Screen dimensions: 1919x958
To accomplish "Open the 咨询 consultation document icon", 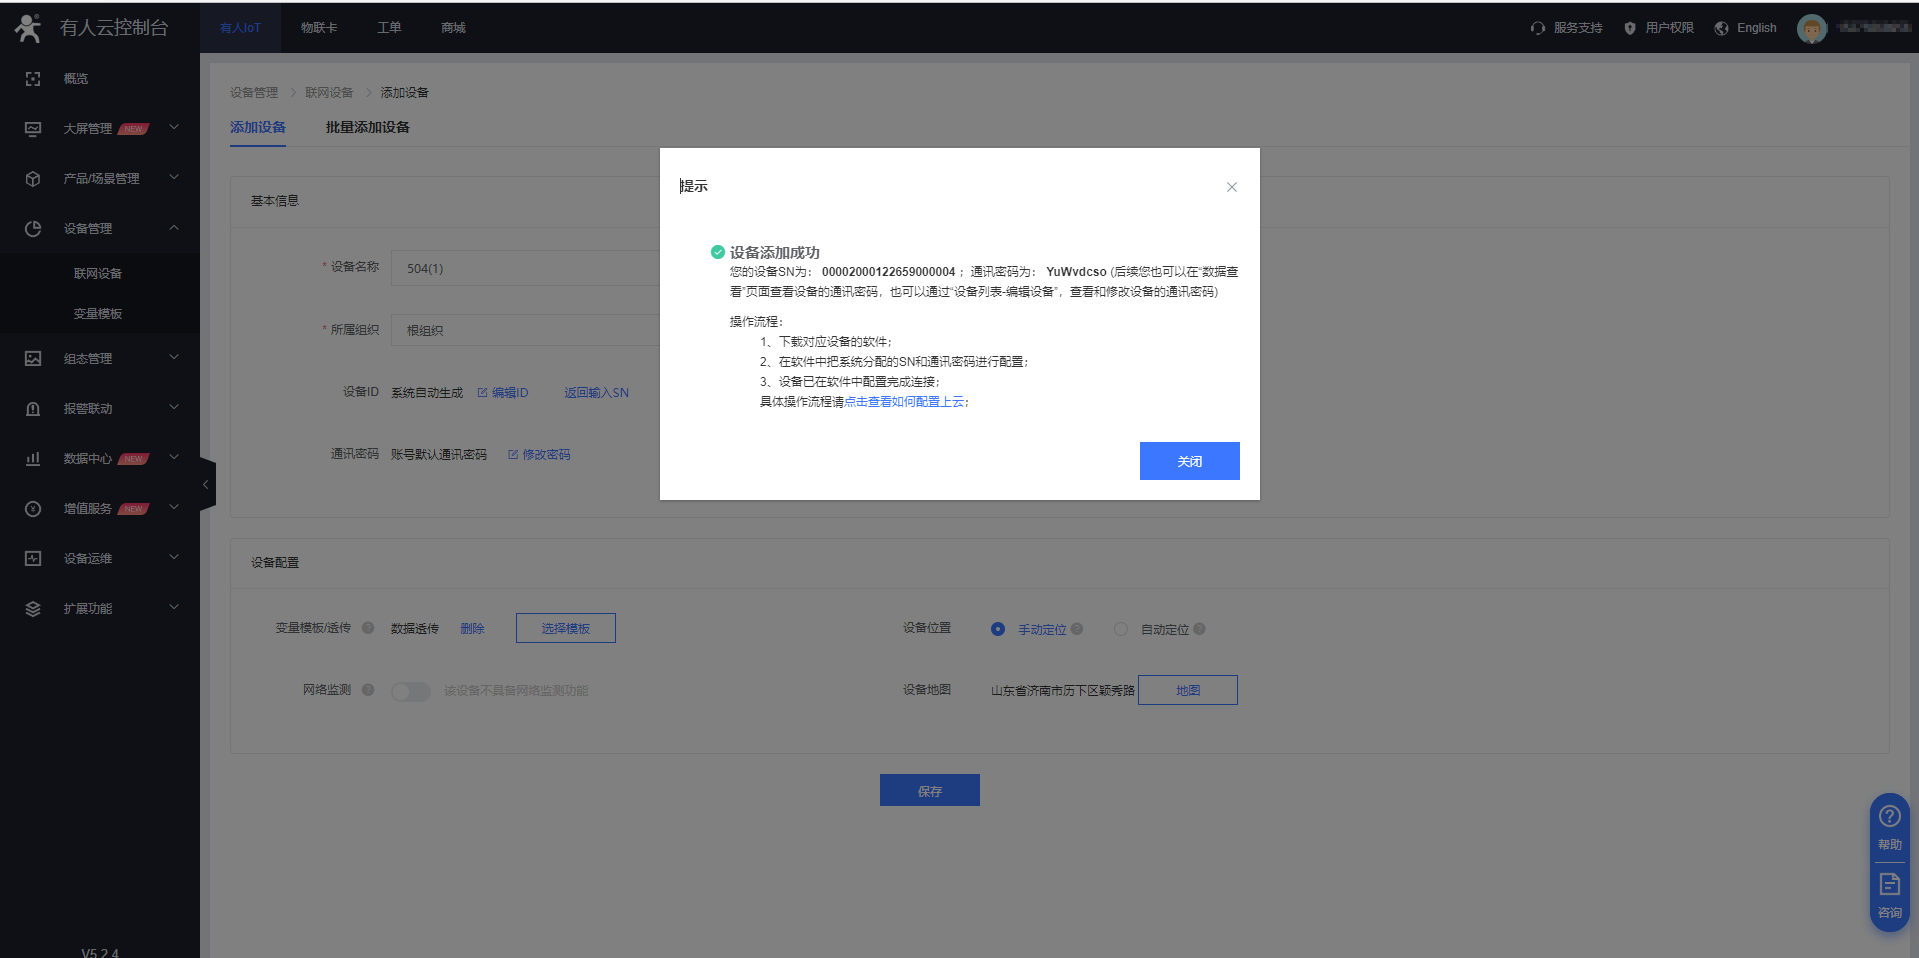I will (x=1889, y=885).
